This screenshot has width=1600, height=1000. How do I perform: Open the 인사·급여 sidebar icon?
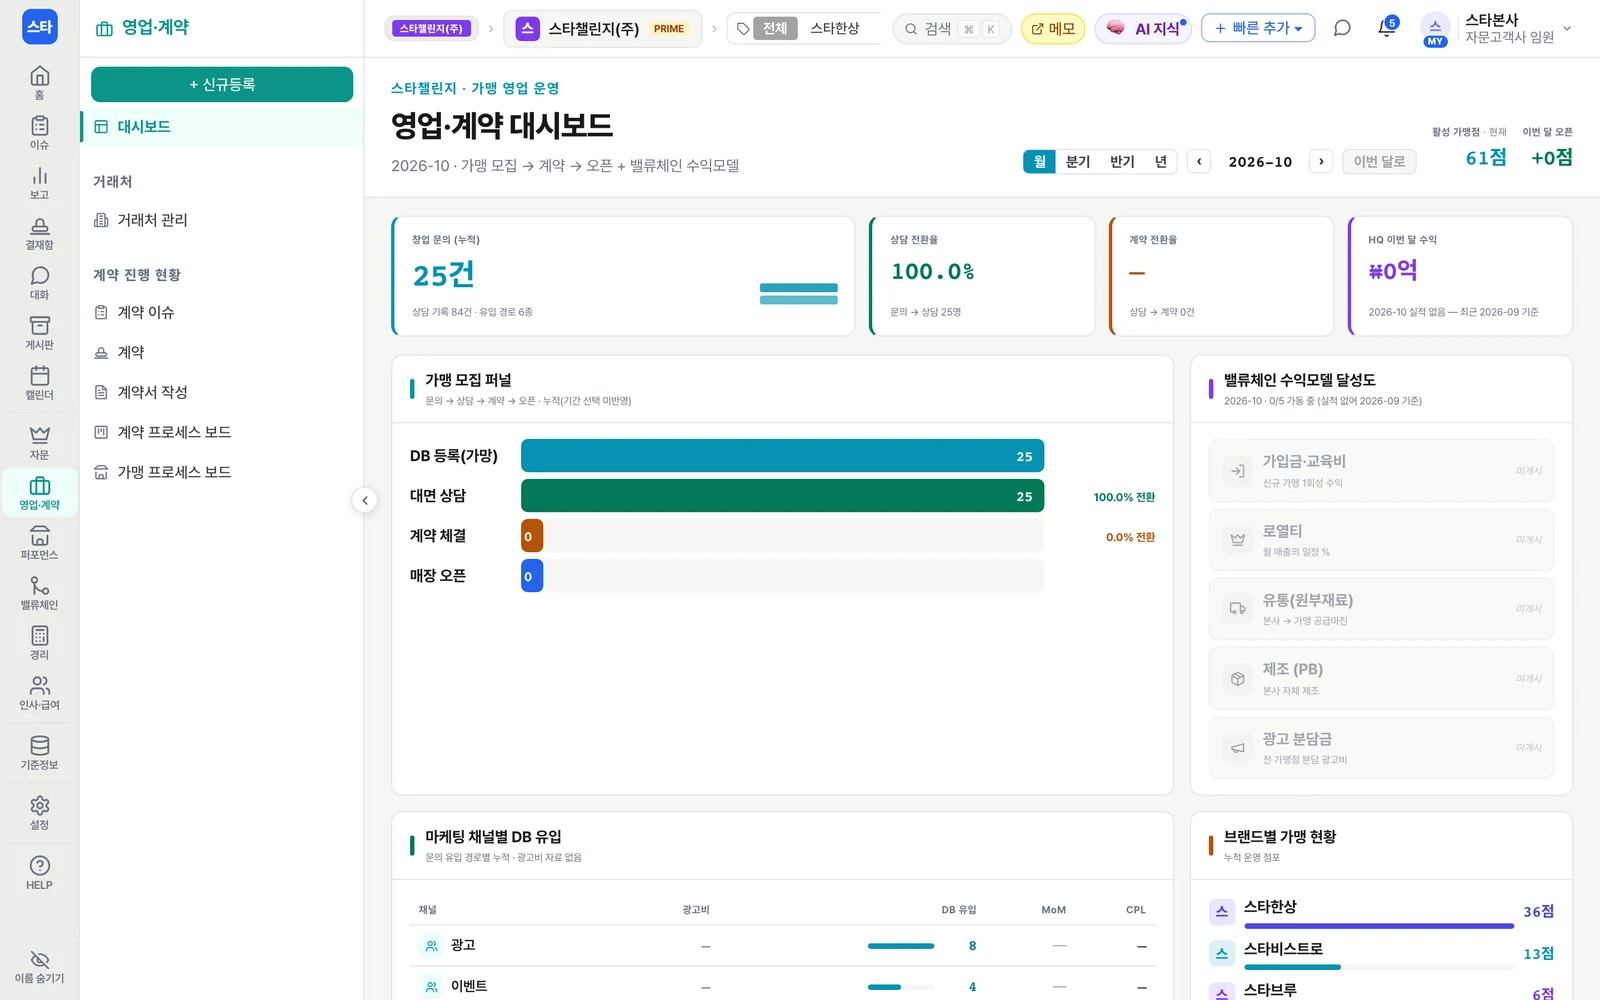coord(39,692)
